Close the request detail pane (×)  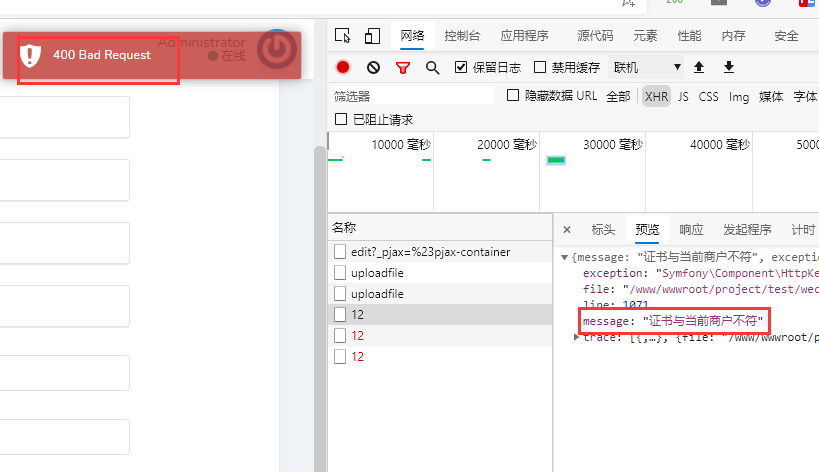point(567,230)
